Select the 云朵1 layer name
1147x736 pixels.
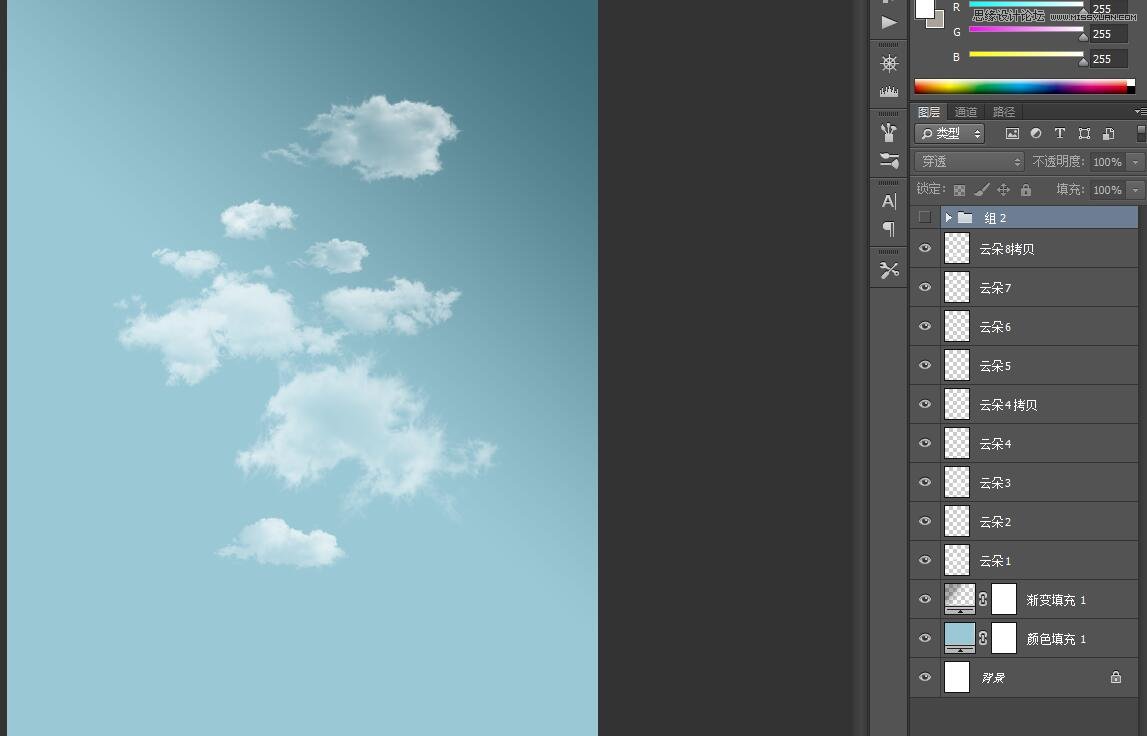[995, 560]
